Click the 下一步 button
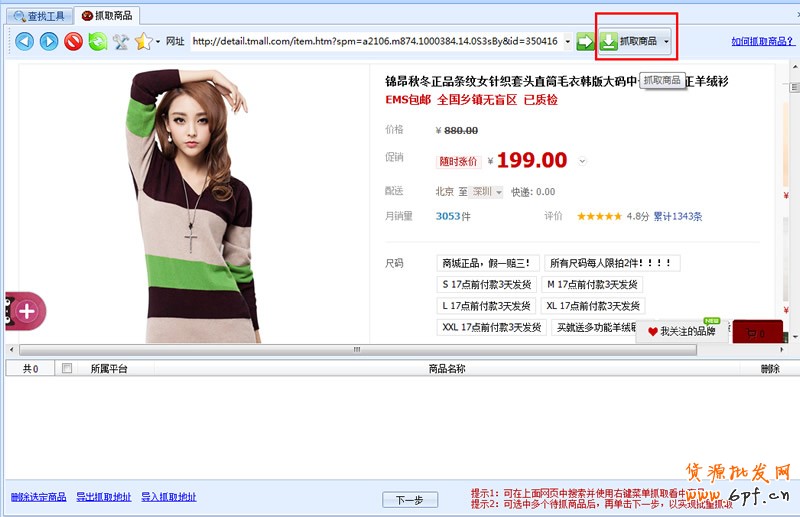The height and width of the screenshot is (517, 800). click(x=410, y=500)
